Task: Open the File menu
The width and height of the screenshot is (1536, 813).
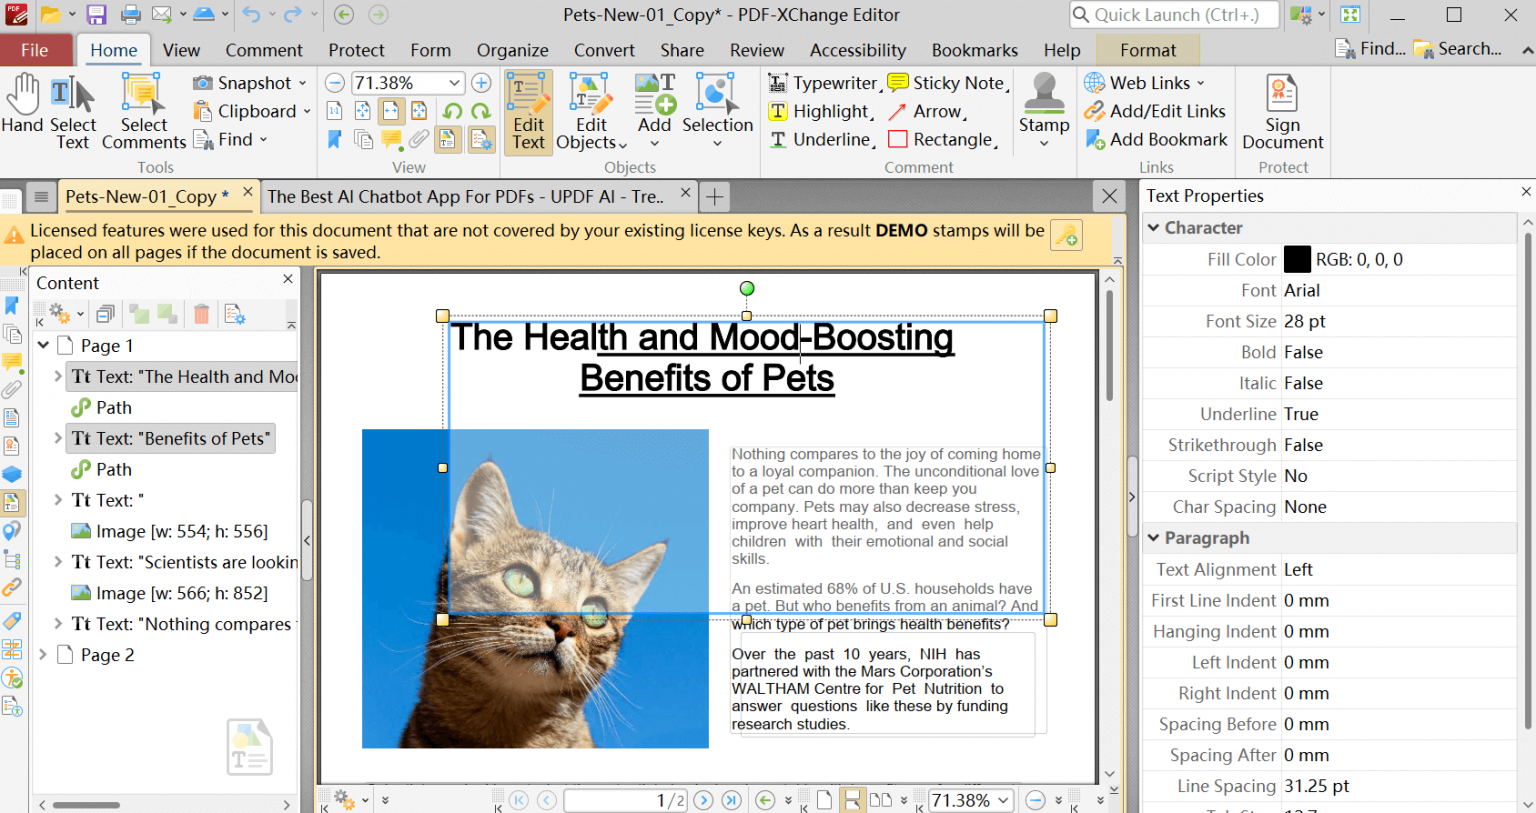Action: tap(35, 50)
